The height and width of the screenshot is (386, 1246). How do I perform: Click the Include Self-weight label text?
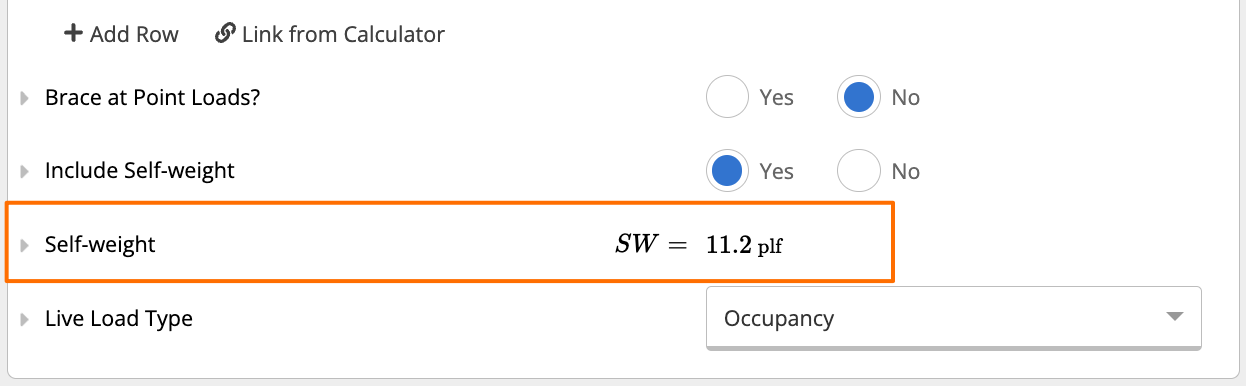tap(140, 171)
